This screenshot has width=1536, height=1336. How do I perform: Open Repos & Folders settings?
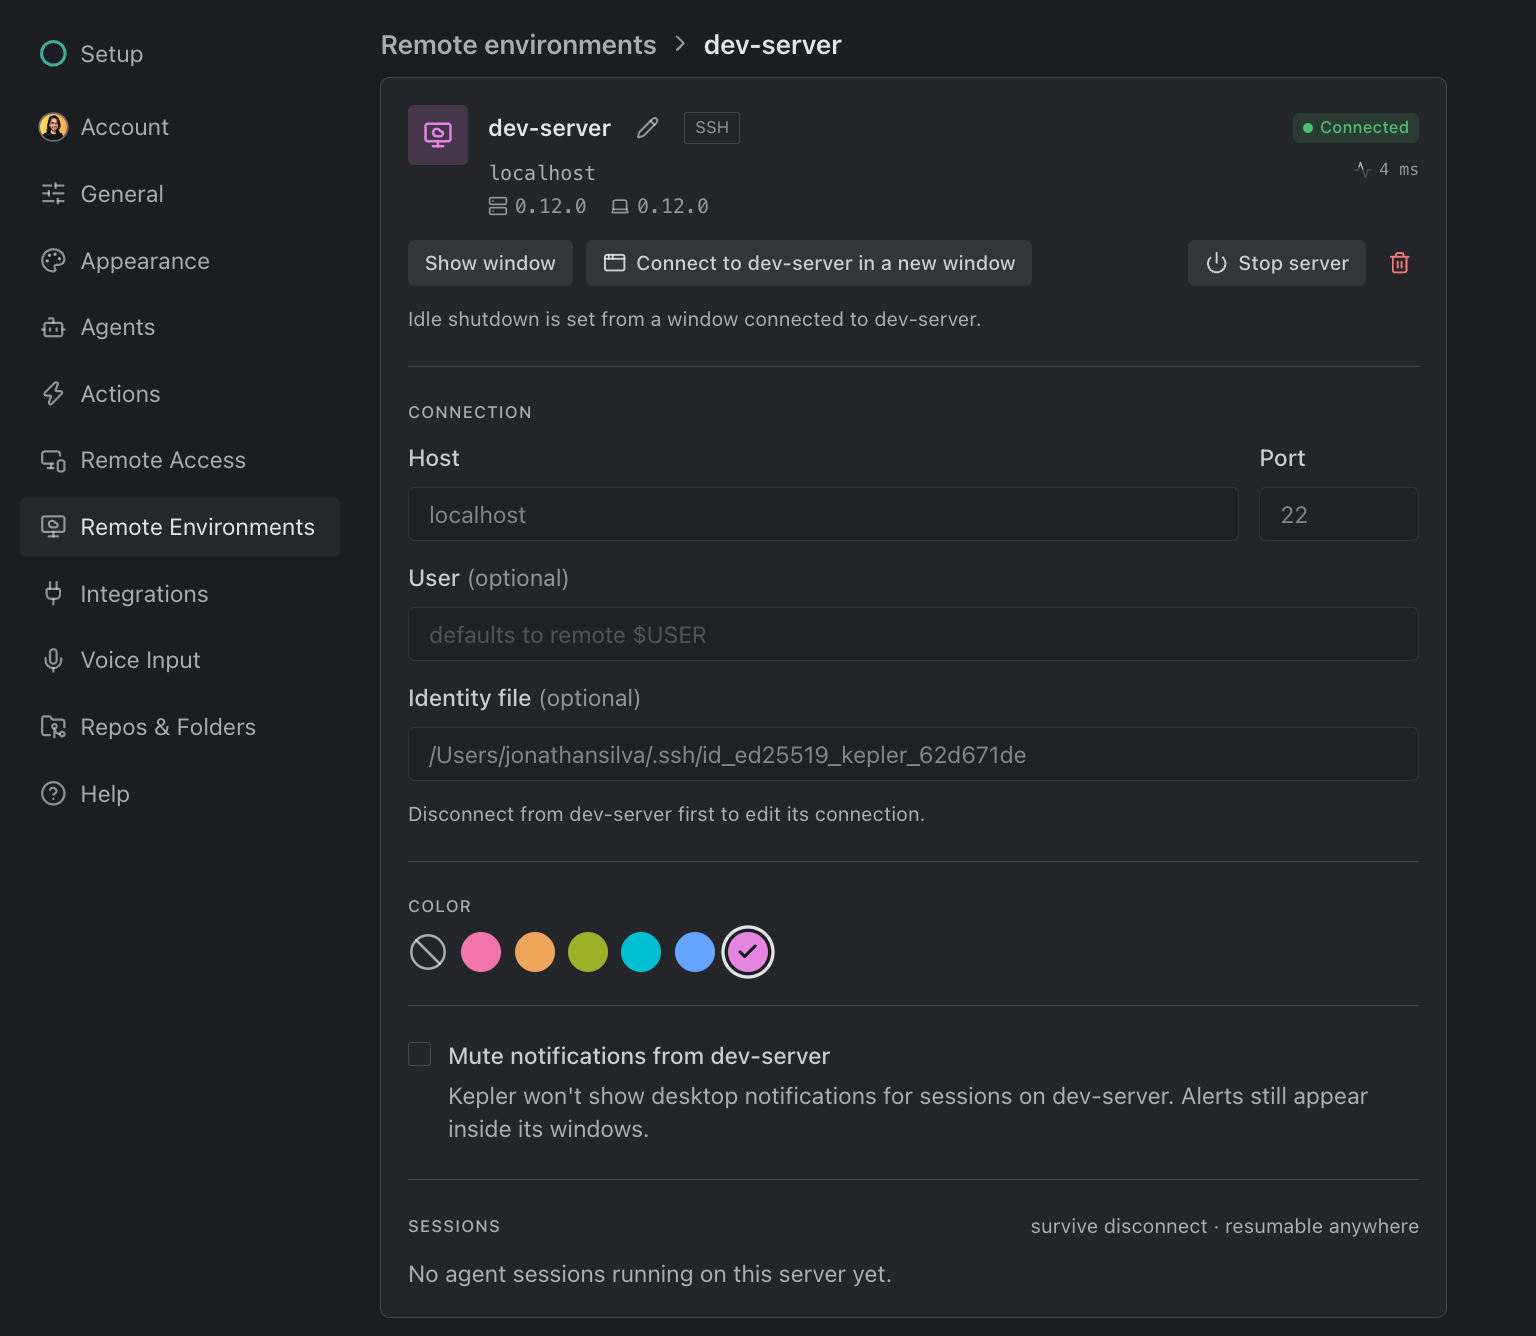180,727
